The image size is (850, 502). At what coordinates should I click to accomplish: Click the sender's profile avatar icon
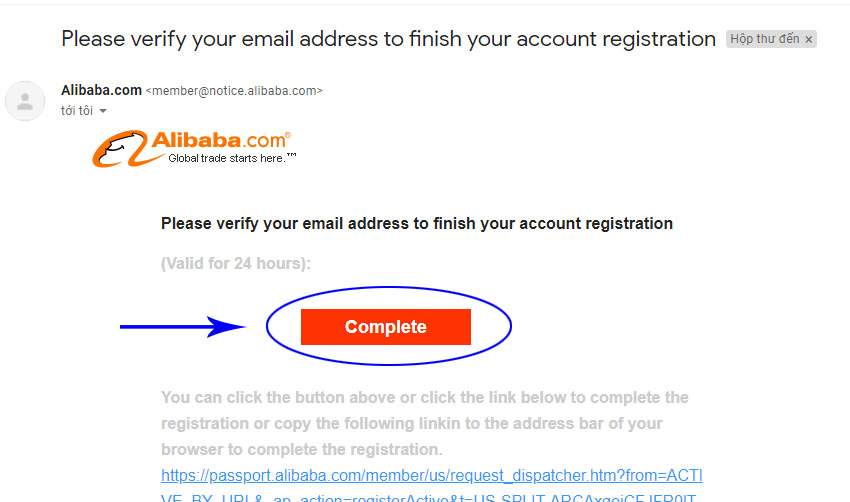(x=25, y=101)
